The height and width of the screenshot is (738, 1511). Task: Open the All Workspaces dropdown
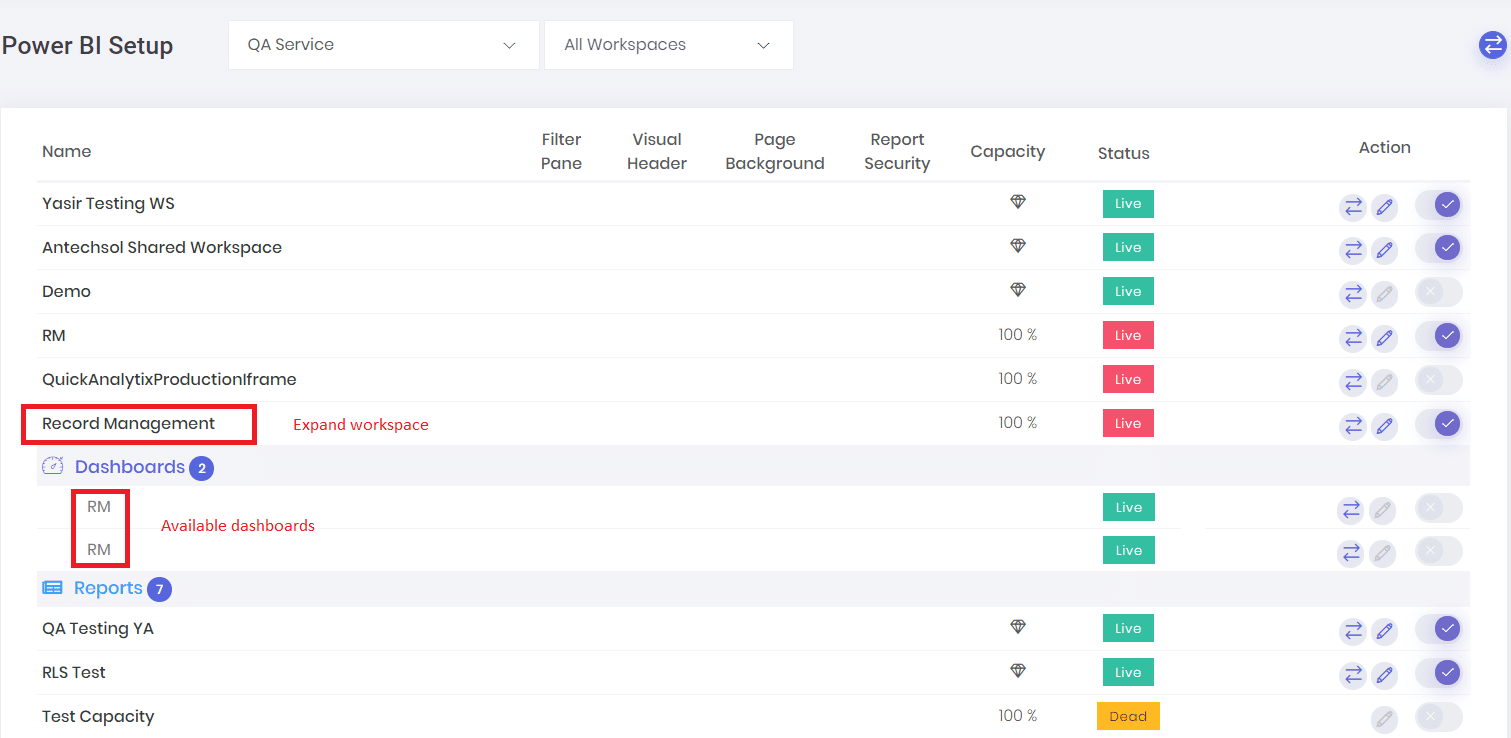(x=668, y=44)
